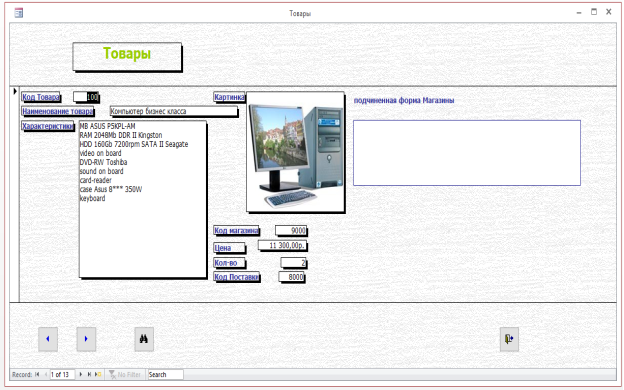Click the Картинка label
The width and height of the screenshot is (624, 390).
[229, 97]
